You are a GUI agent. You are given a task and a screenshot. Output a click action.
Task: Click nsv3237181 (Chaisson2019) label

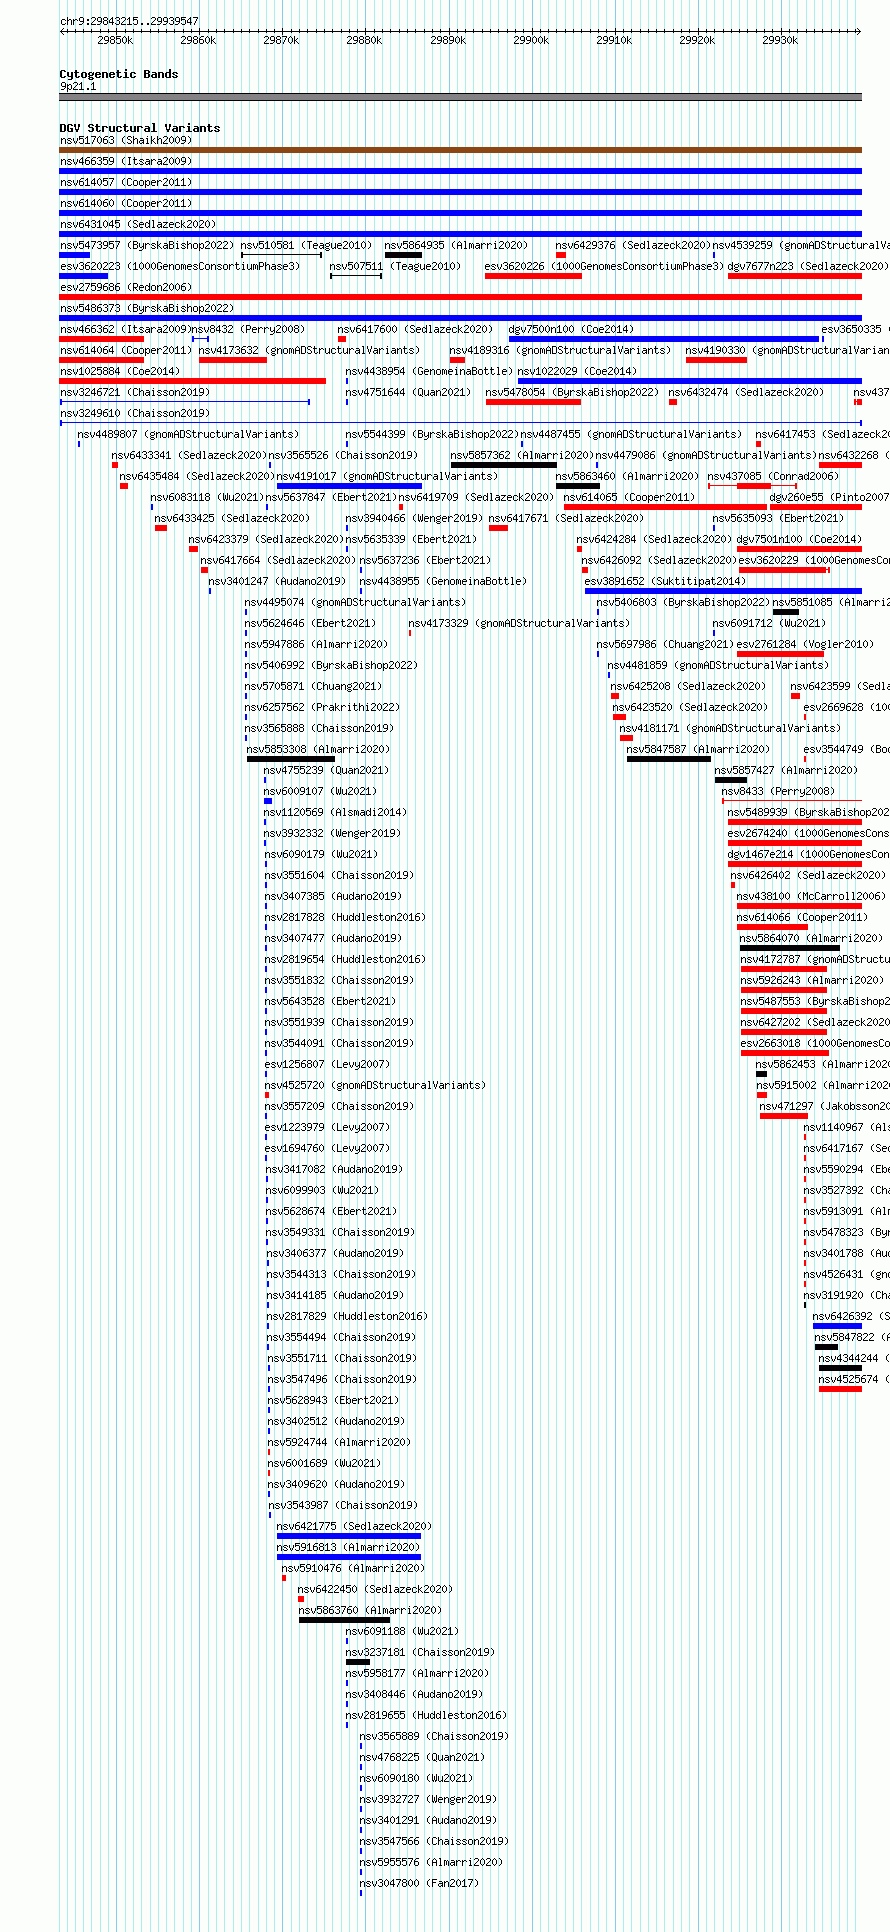point(421,1652)
